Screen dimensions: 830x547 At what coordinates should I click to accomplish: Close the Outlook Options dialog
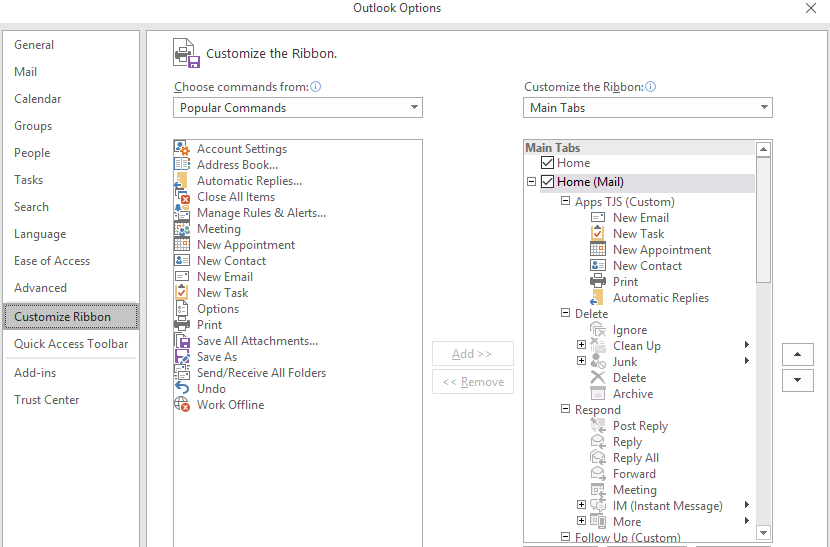(x=810, y=8)
